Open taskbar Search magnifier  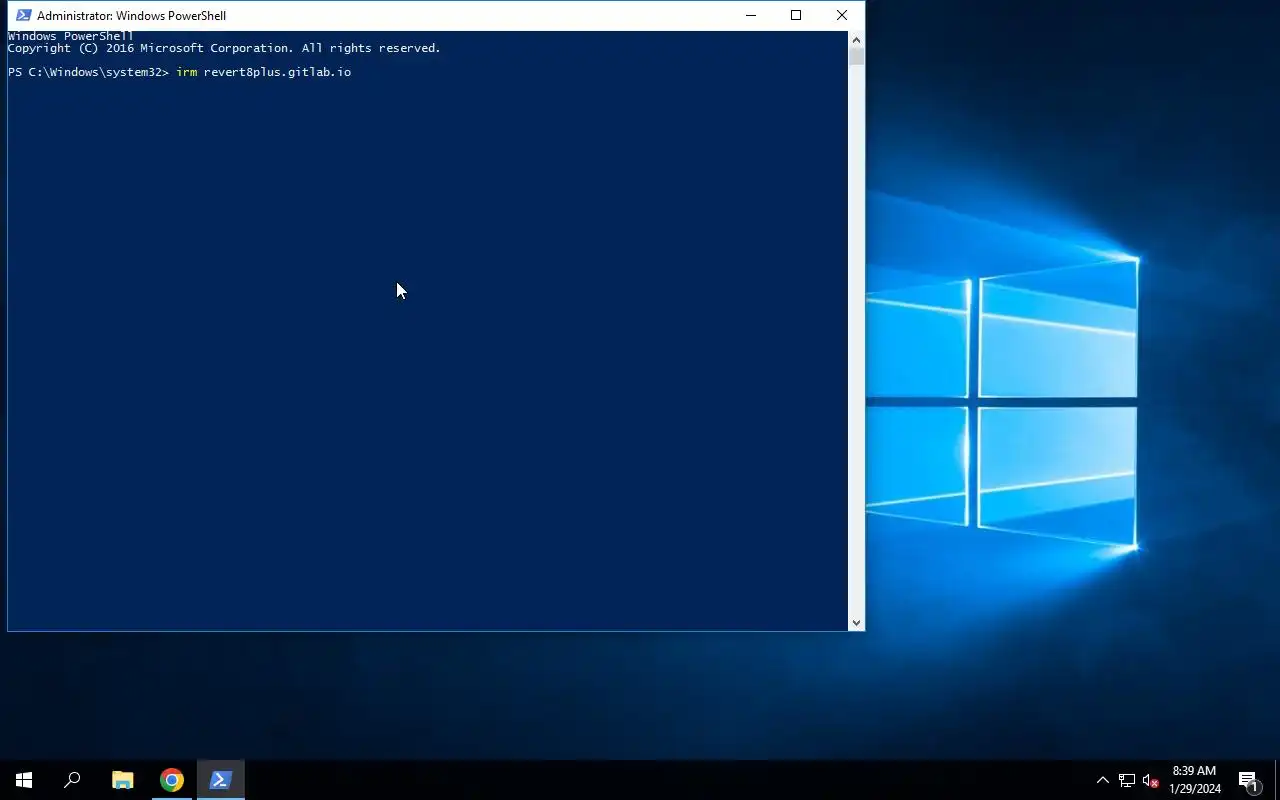pyautogui.click(x=72, y=780)
